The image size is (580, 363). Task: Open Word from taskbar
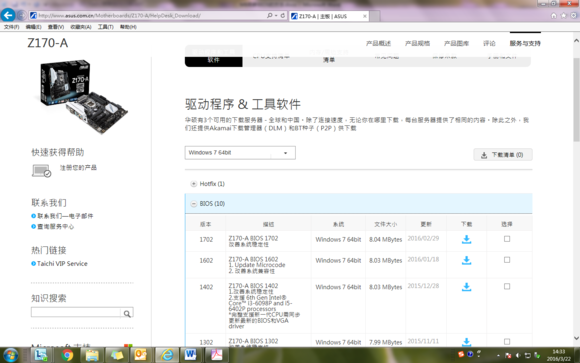pyautogui.click(x=190, y=355)
